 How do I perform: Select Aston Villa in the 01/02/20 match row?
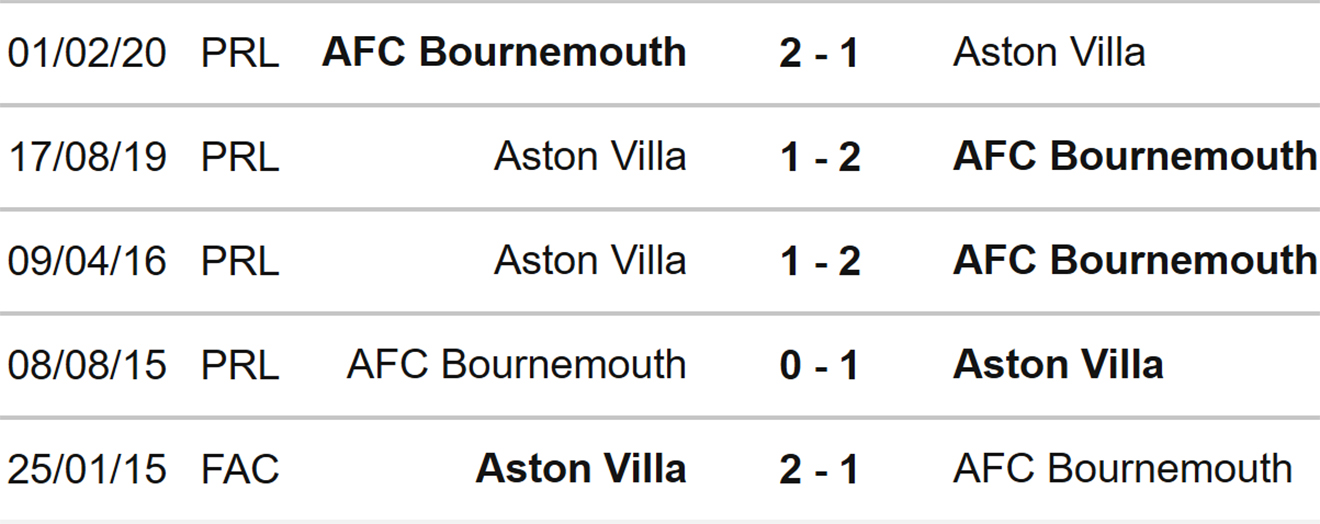1049,53
